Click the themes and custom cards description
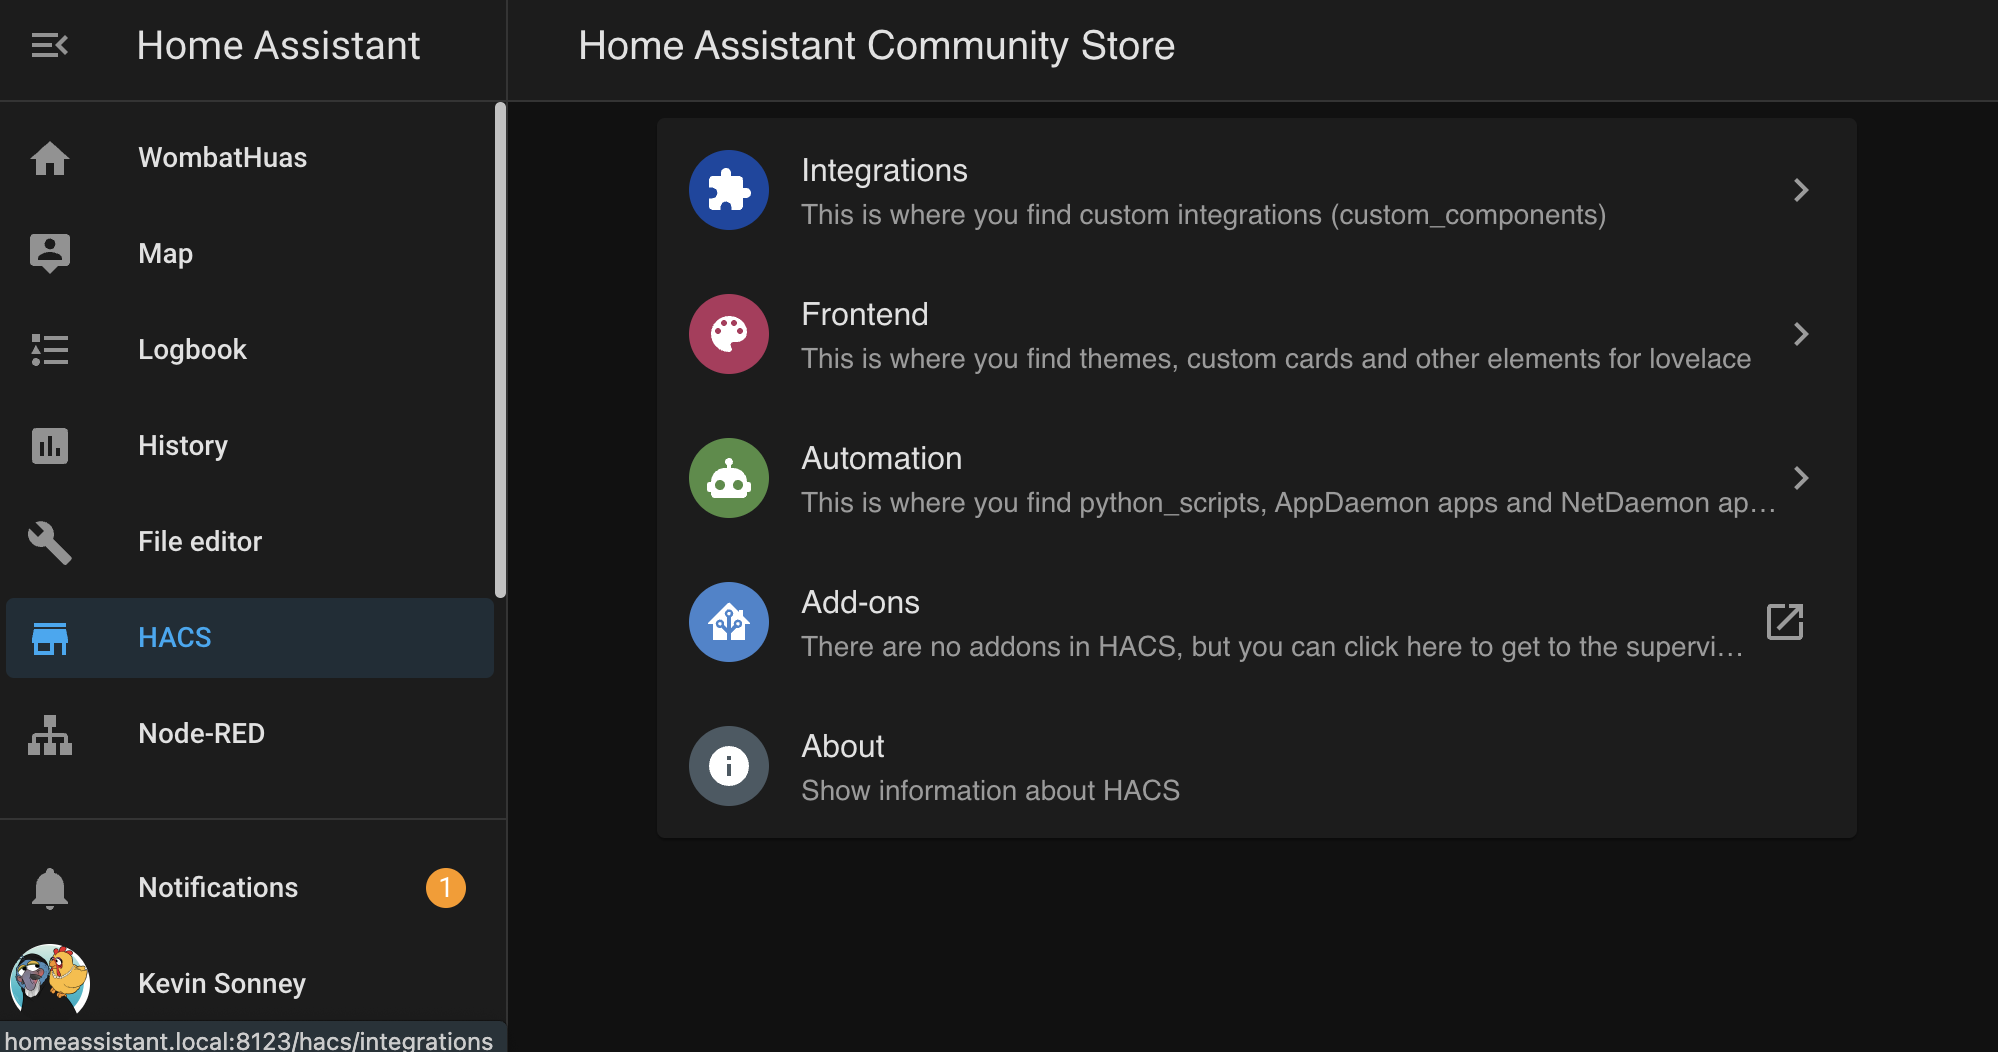The width and height of the screenshot is (1998, 1052). coord(1276,359)
